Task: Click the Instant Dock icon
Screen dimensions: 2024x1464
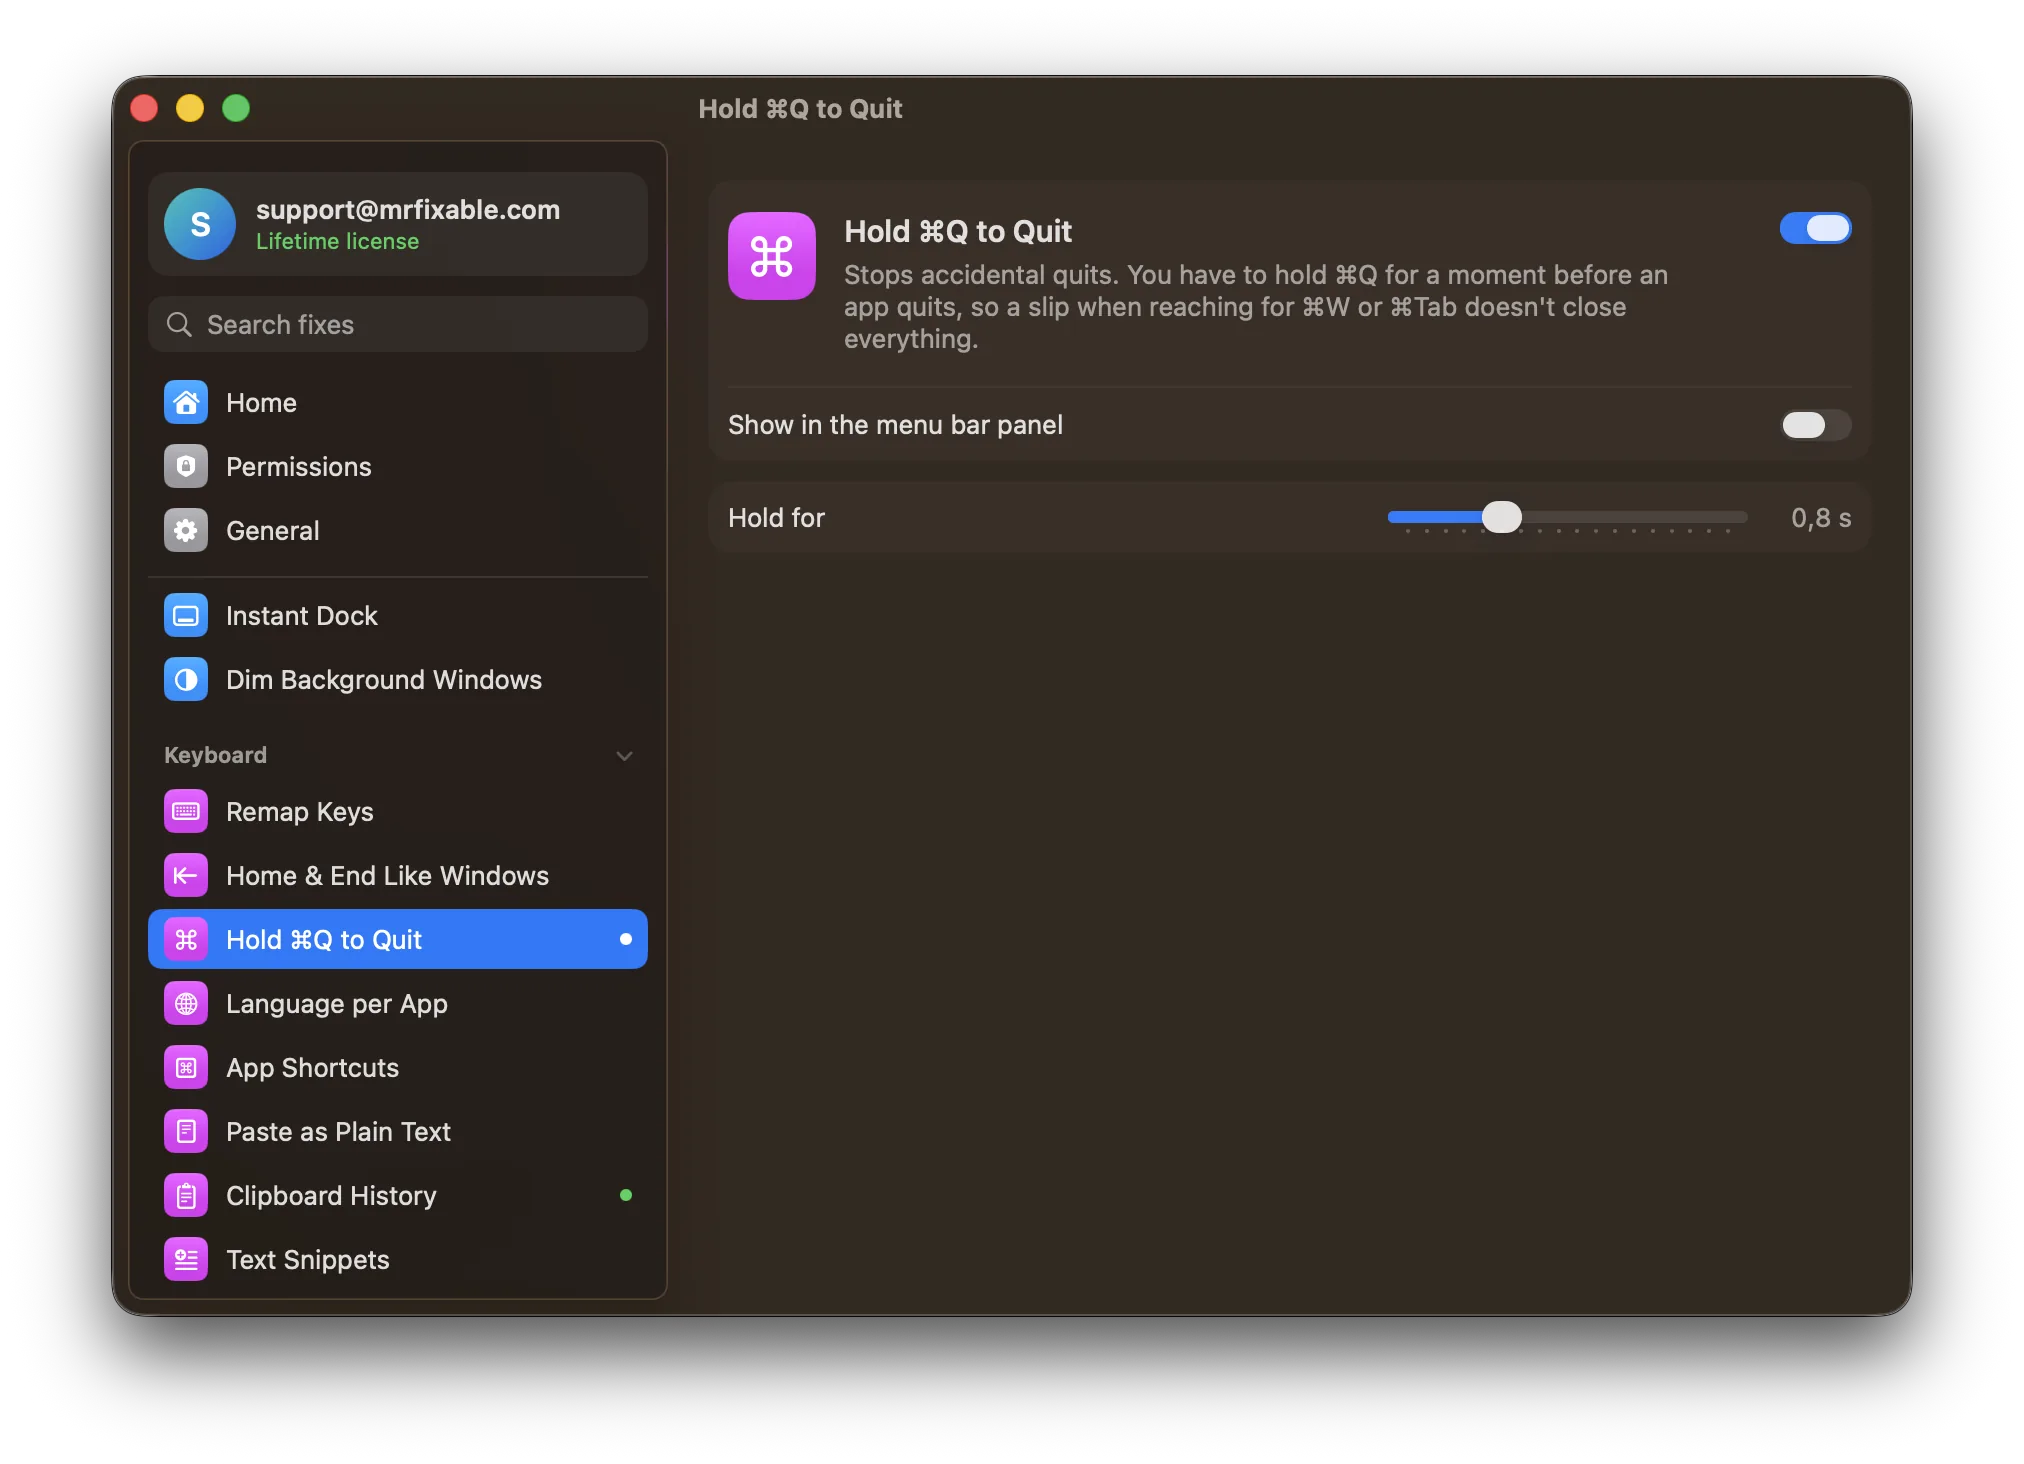Action: 186,616
